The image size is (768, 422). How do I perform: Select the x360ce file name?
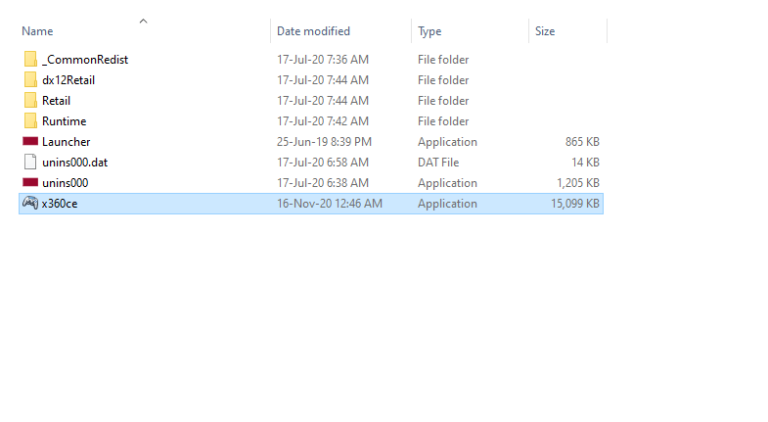coord(60,203)
